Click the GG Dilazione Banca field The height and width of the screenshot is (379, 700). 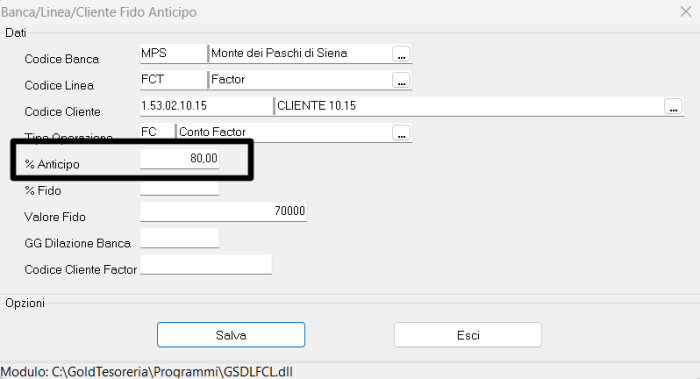click(x=179, y=237)
